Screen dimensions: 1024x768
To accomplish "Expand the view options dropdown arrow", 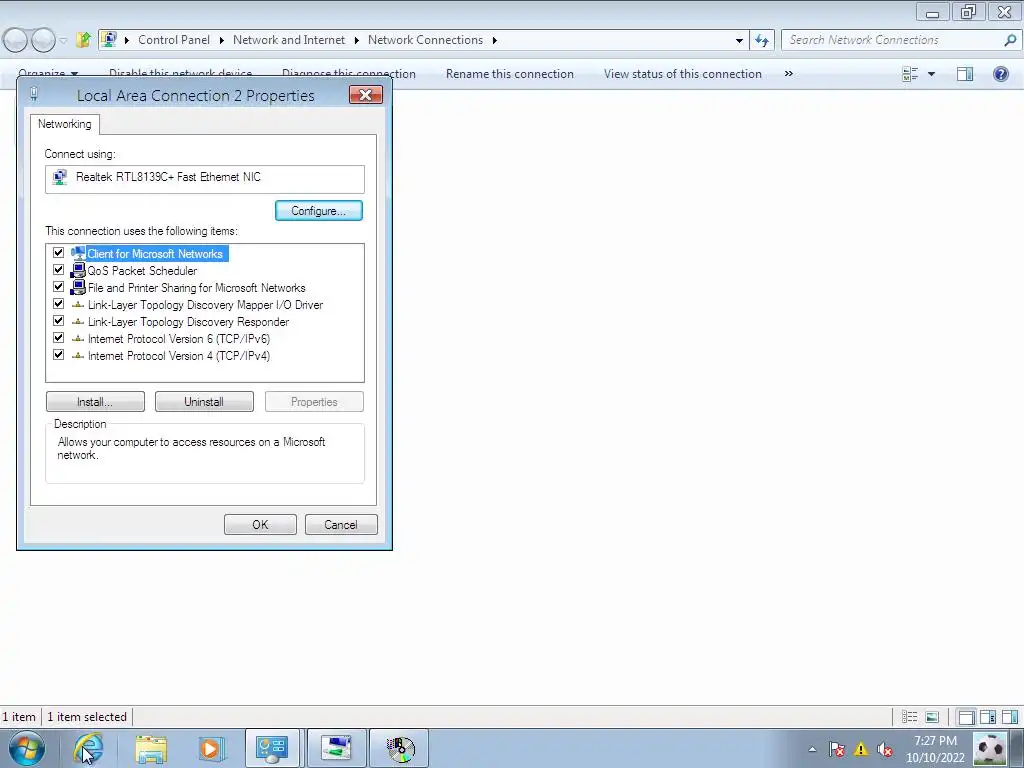I will tap(931, 74).
